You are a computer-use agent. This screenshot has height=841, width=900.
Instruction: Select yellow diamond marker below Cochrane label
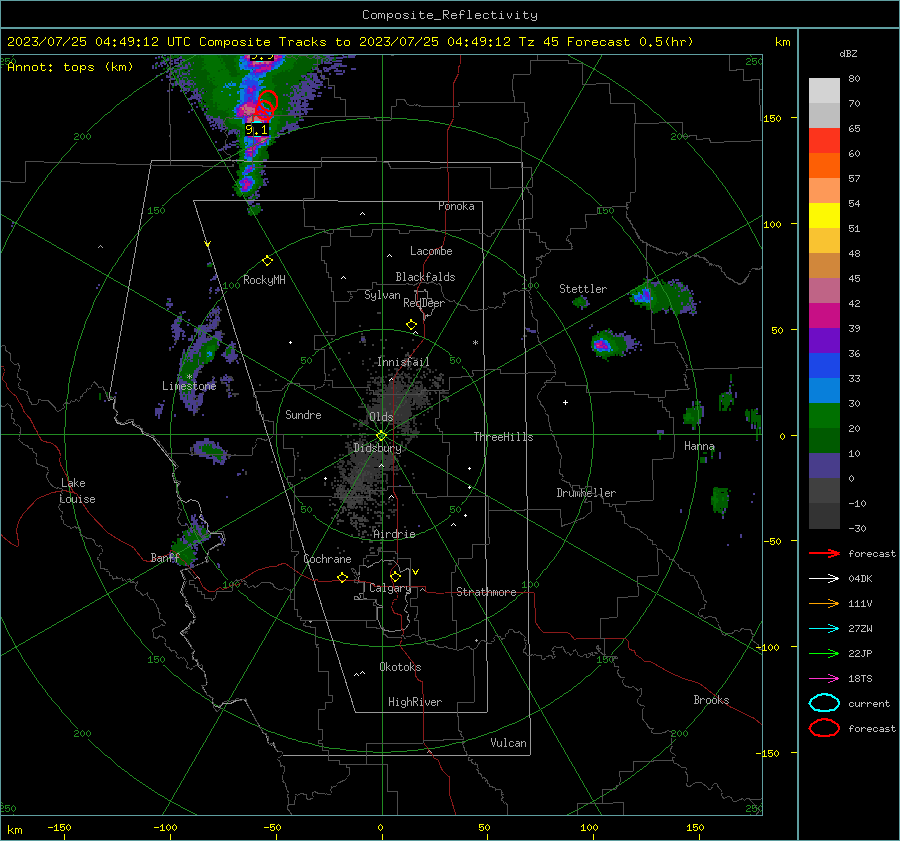[x=342, y=577]
